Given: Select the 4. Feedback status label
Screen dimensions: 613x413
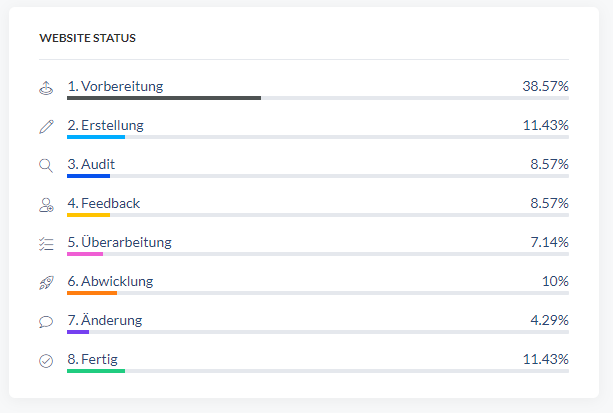Looking at the screenshot, I should tap(103, 203).
